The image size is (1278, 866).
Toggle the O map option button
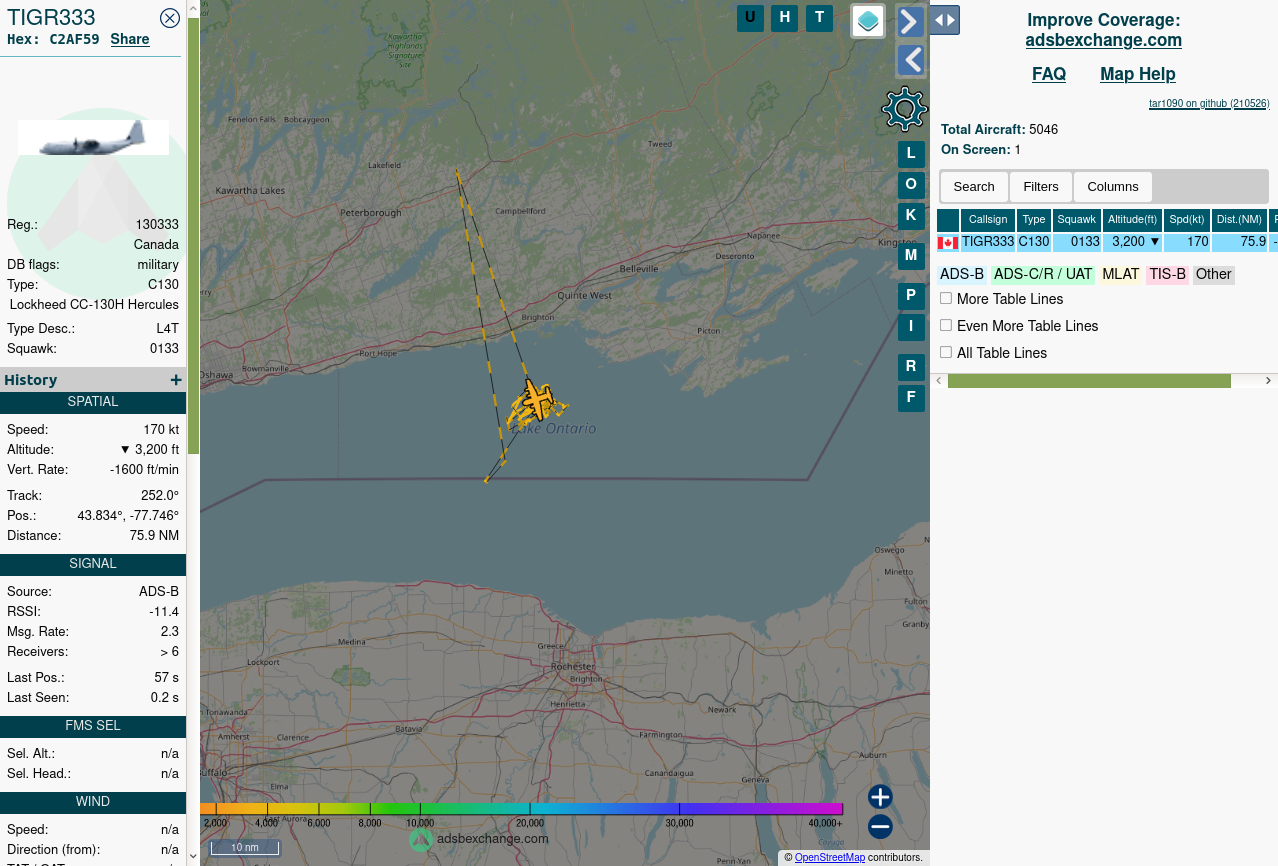(911, 184)
